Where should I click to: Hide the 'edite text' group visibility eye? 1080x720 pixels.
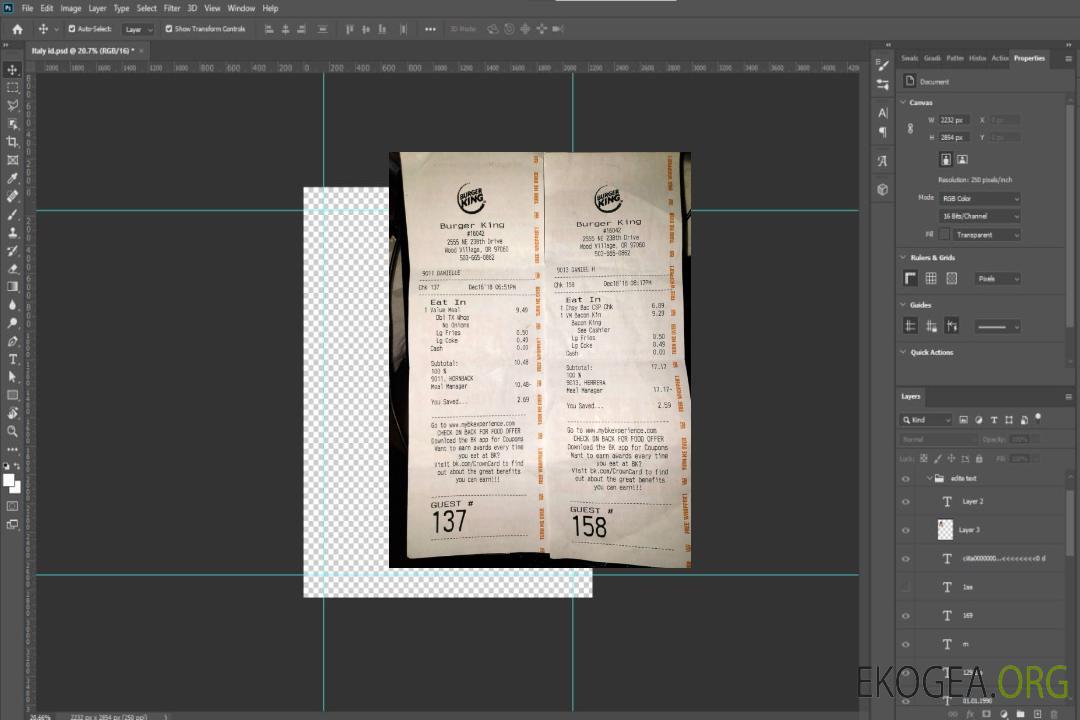click(x=906, y=479)
